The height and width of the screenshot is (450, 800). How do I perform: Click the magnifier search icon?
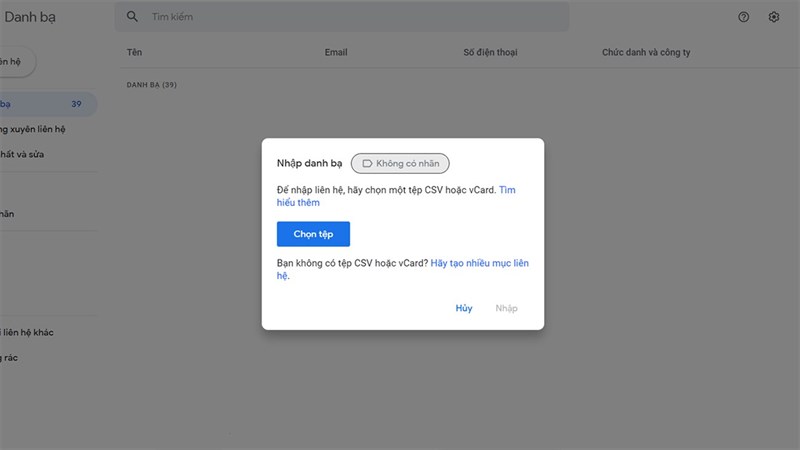pyautogui.click(x=132, y=17)
